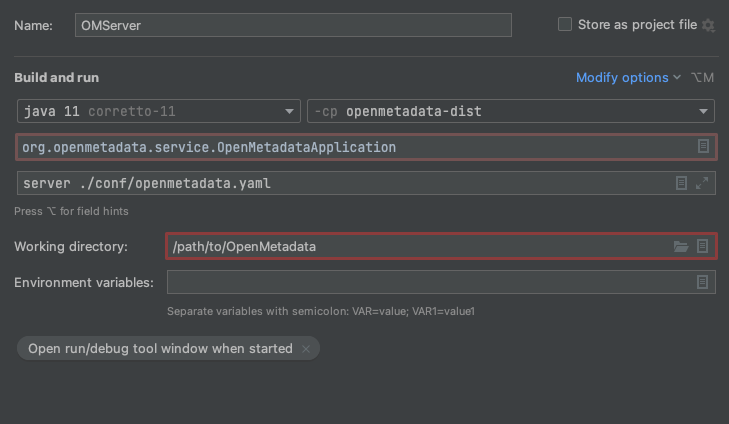This screenshot has width=729, height=424.
Task: Expand the Modify options chevron
Action: pyautogui.click(x=677, y=78)
